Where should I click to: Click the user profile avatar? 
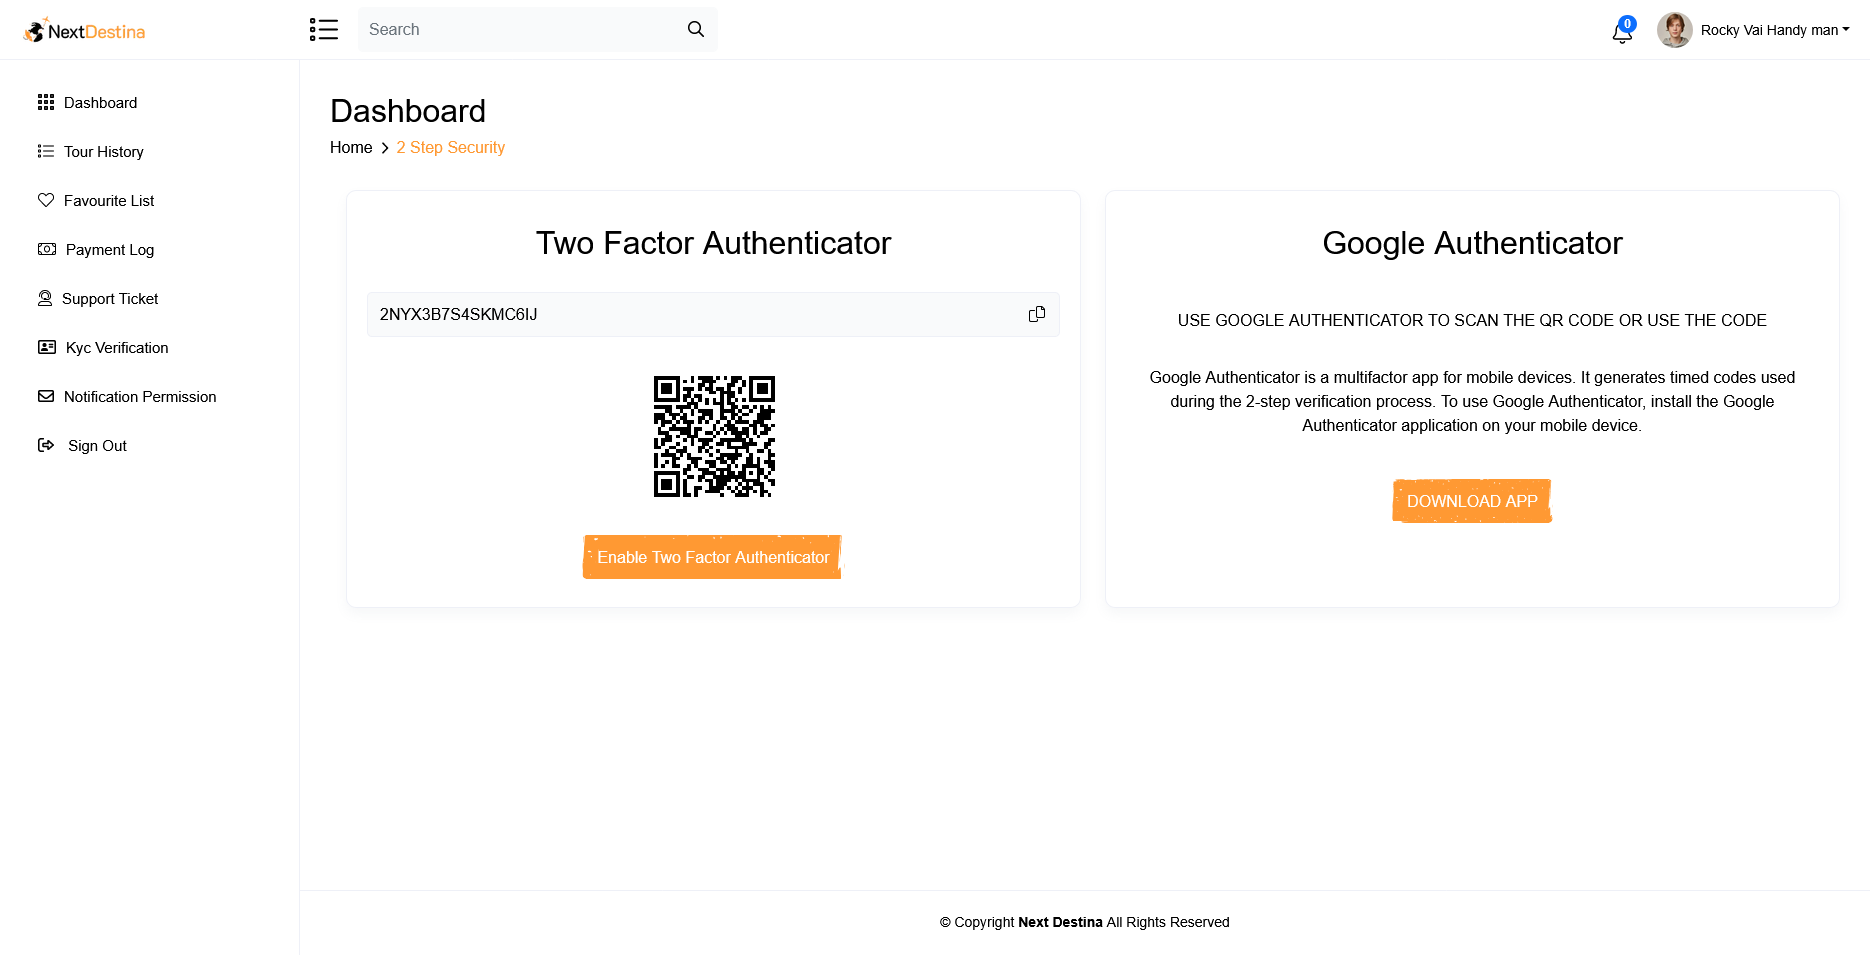coord(1675,30)
